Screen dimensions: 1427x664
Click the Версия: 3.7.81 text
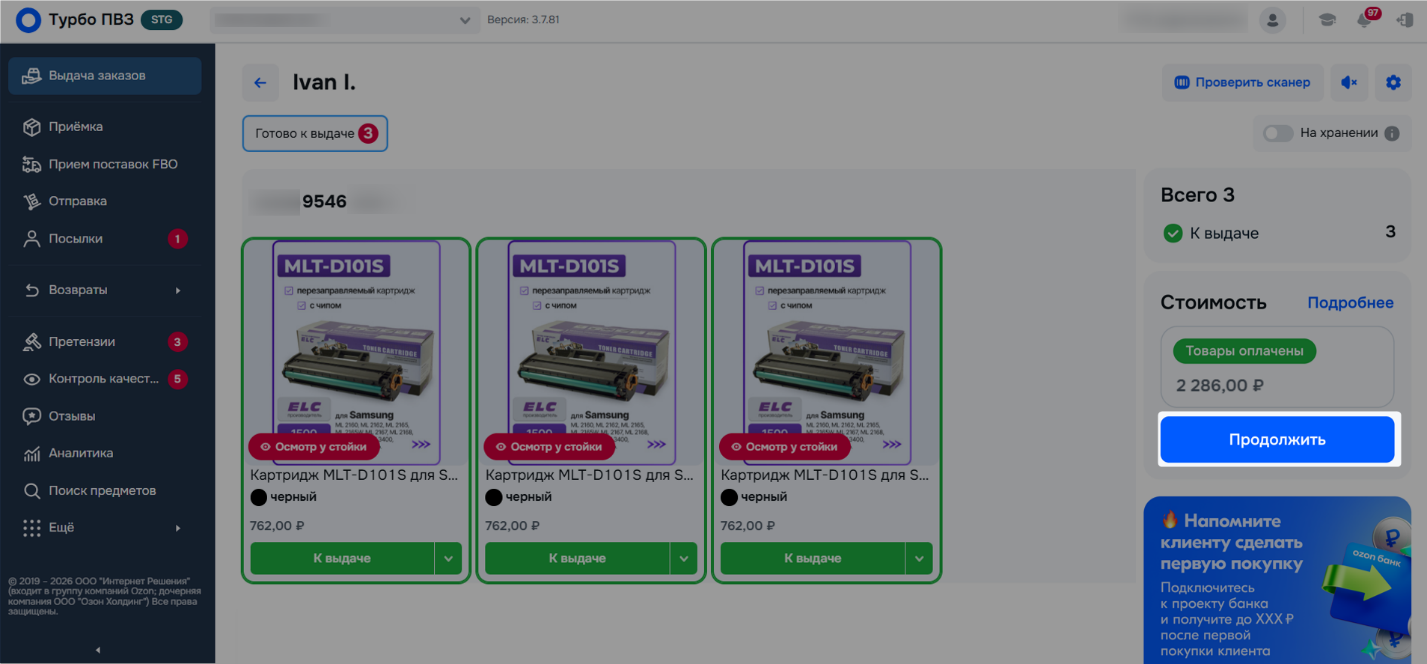point(523,20)
